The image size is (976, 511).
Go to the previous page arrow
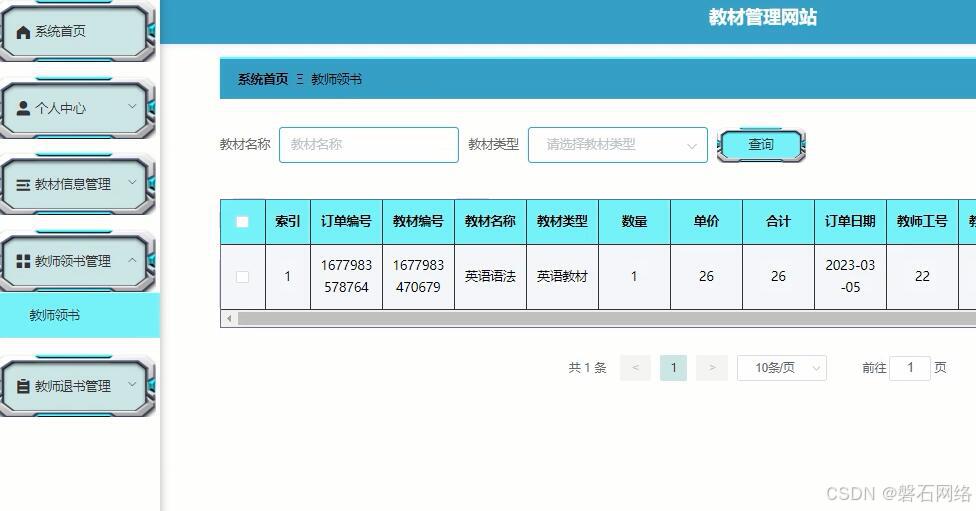coord(636,368)
